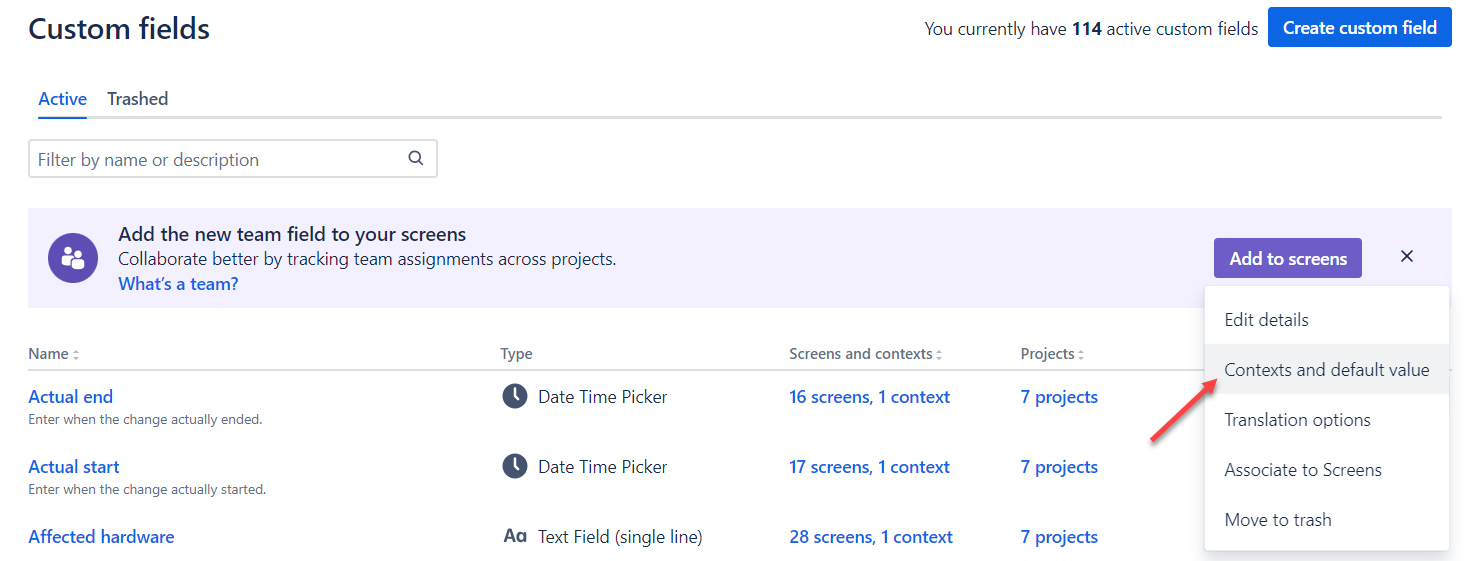Choose Contexts and default value menu item

click(x=1326, y=369)
